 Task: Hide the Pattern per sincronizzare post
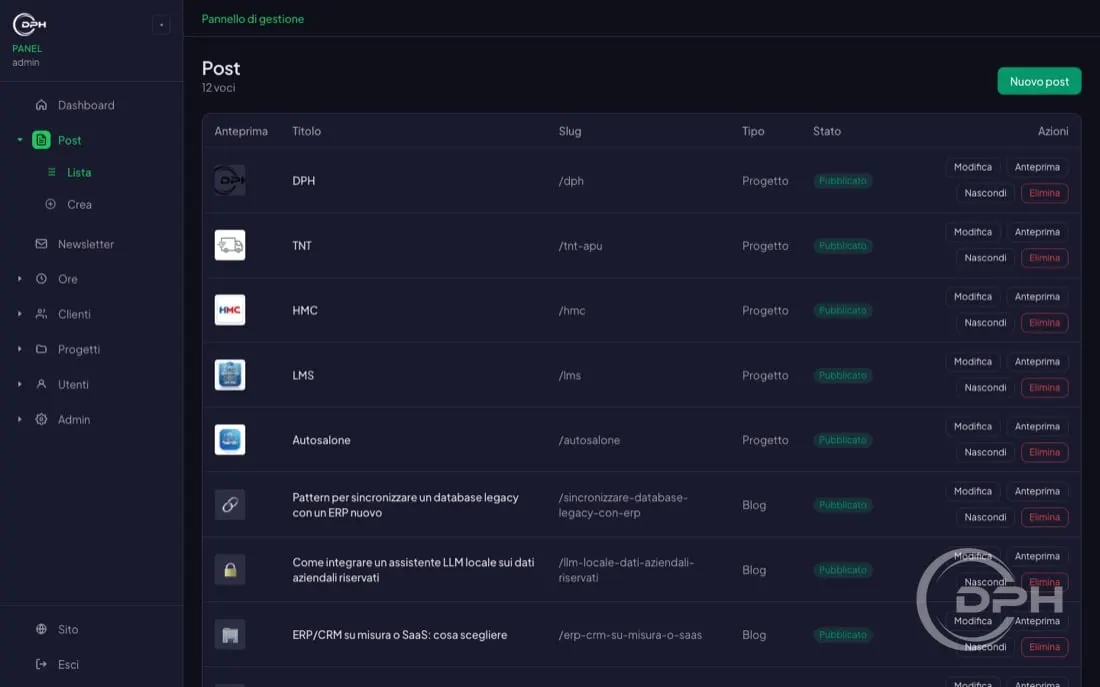[x=985, y=517]
